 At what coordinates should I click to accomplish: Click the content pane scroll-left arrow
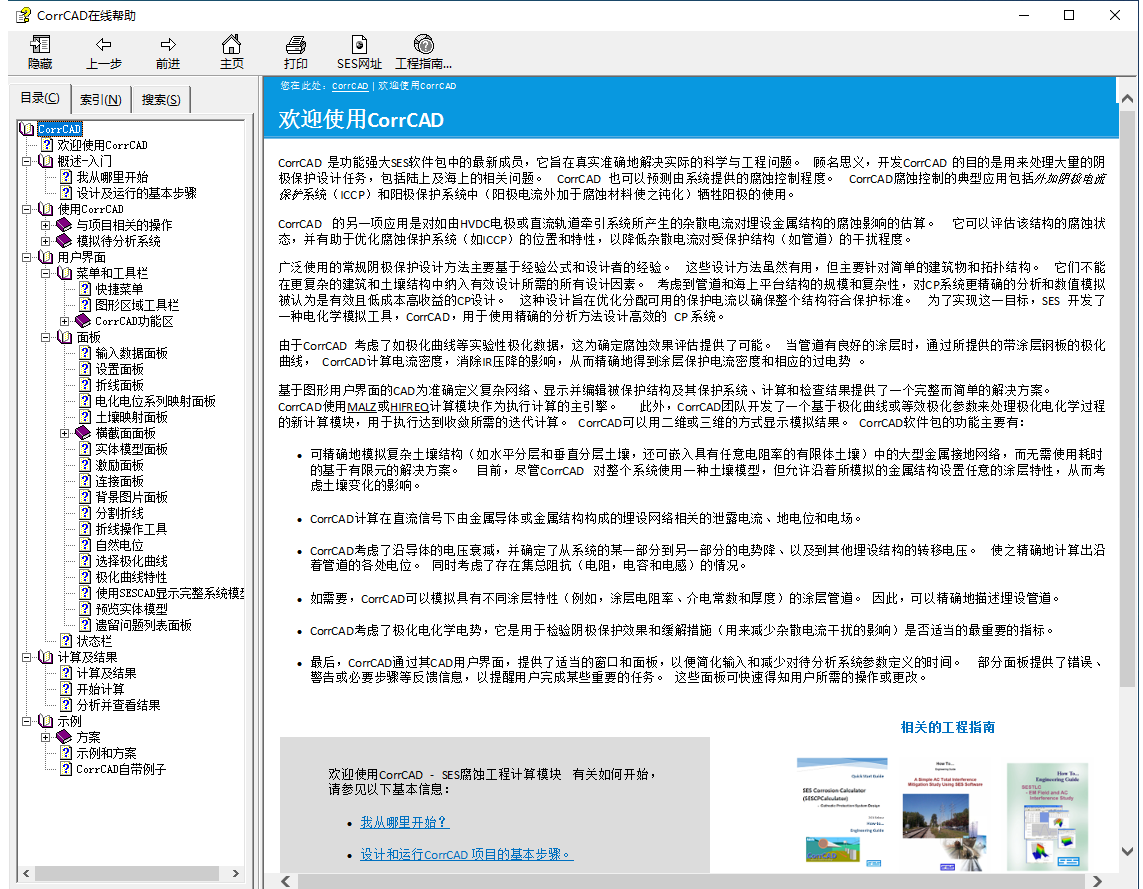click(x=286, y=881)
